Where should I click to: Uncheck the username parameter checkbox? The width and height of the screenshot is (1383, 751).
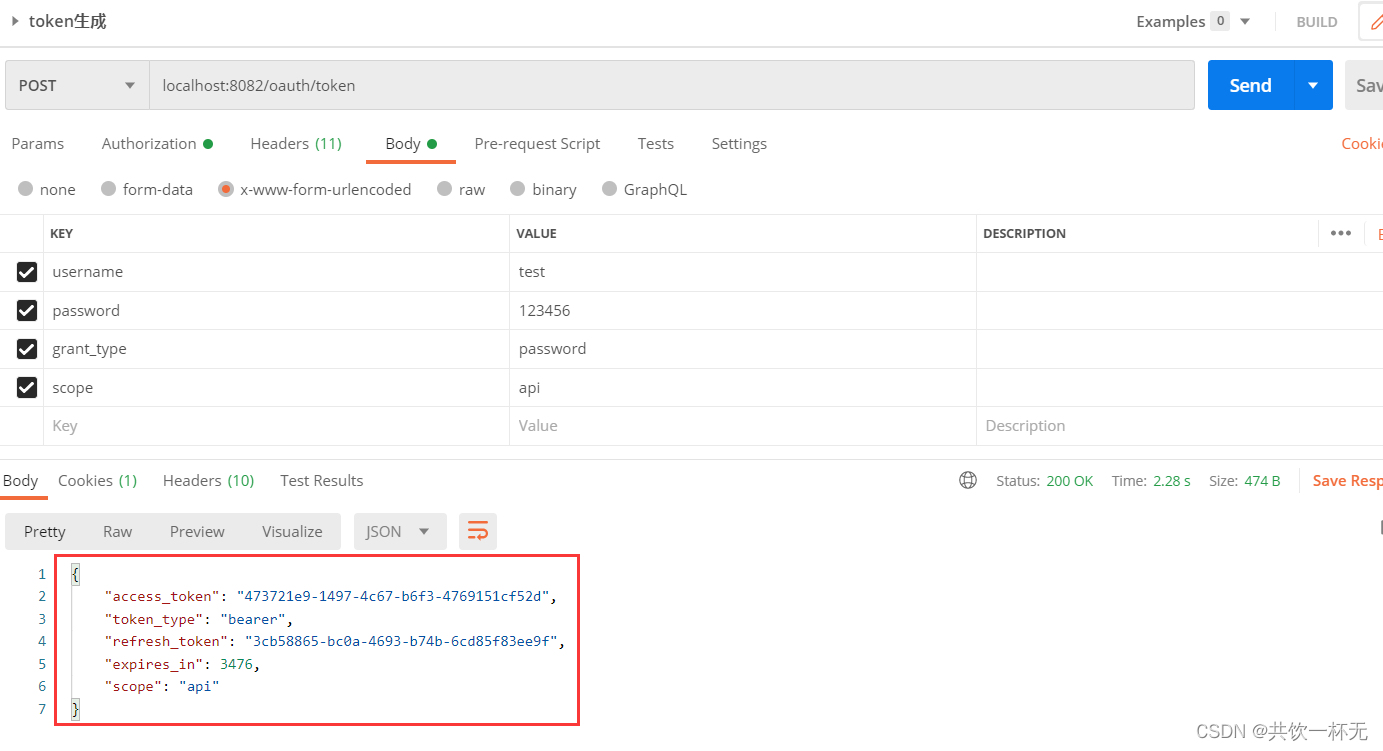[27, 272]
